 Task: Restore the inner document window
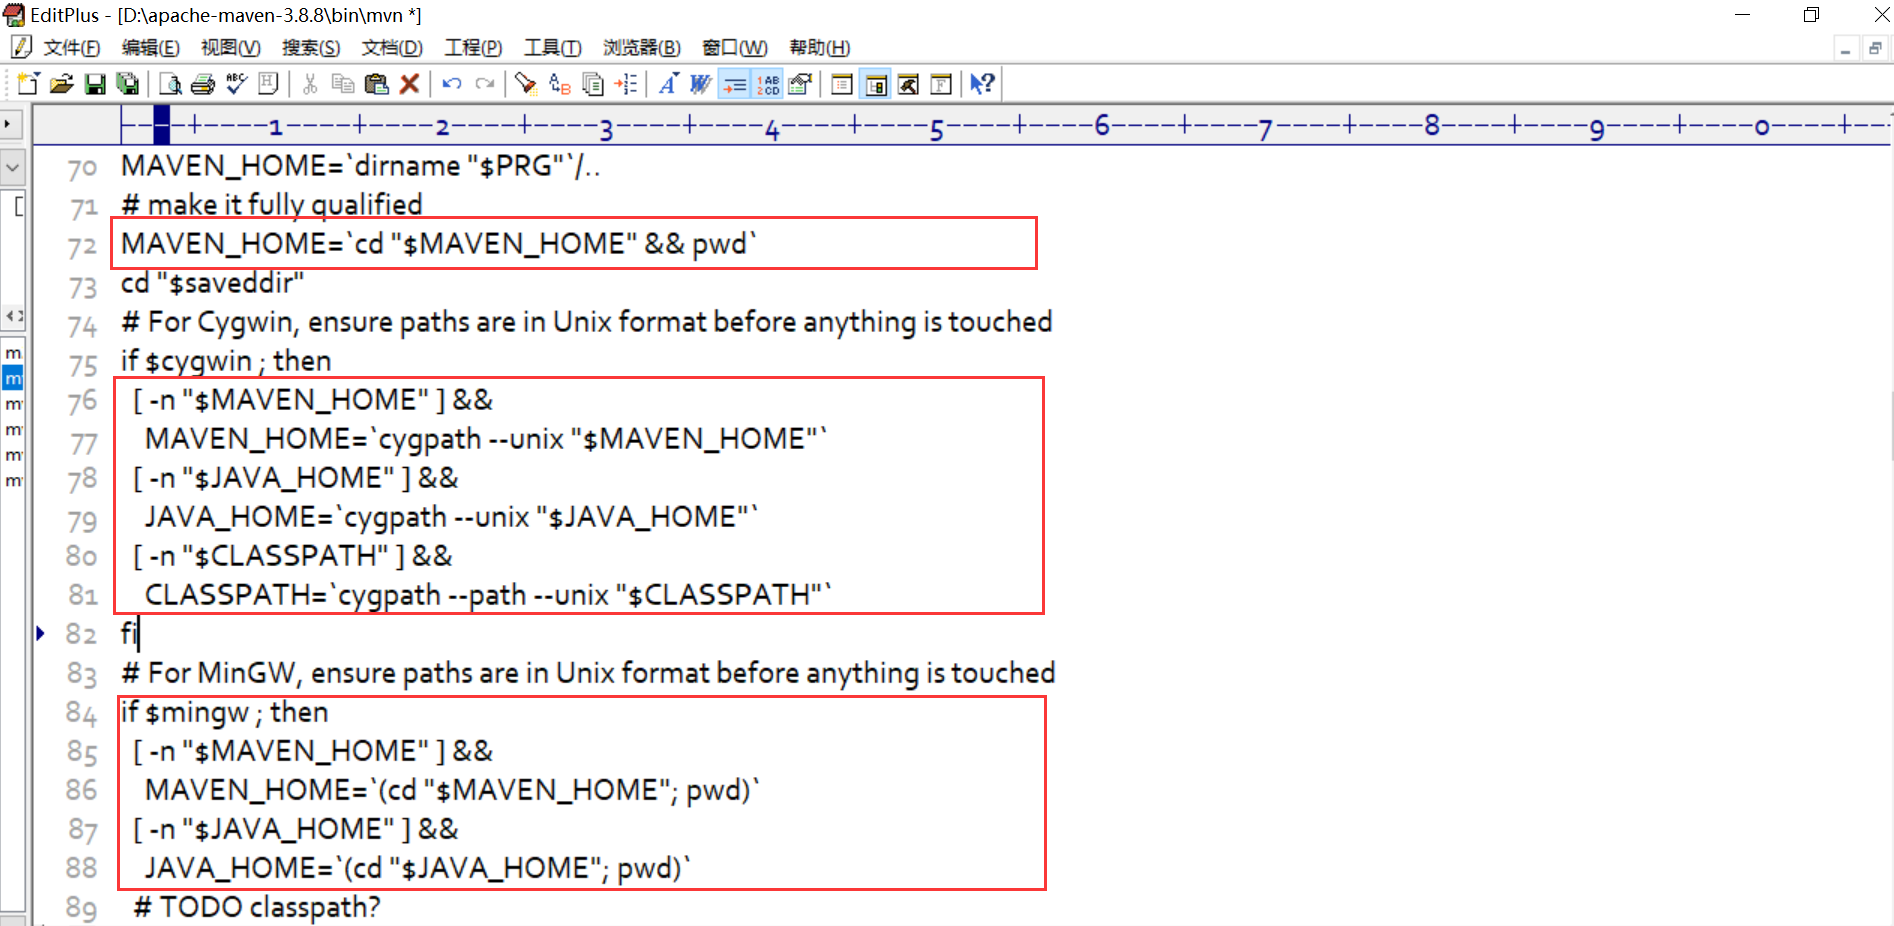coord(1875,49)
